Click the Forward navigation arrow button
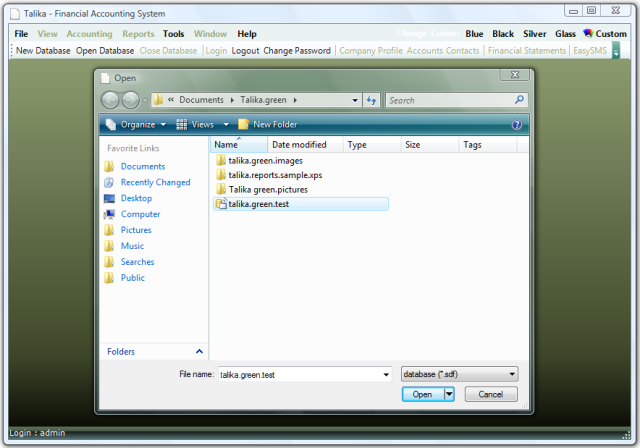640x448 pixels. (130, 100)
